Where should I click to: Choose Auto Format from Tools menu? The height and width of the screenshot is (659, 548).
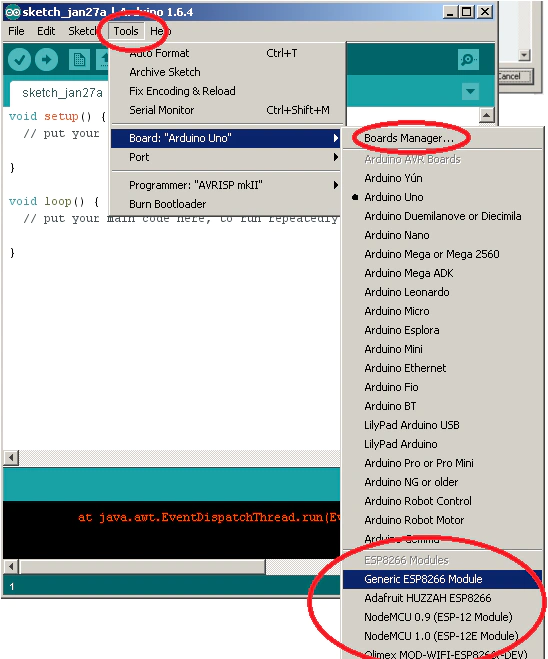(225, 53)
